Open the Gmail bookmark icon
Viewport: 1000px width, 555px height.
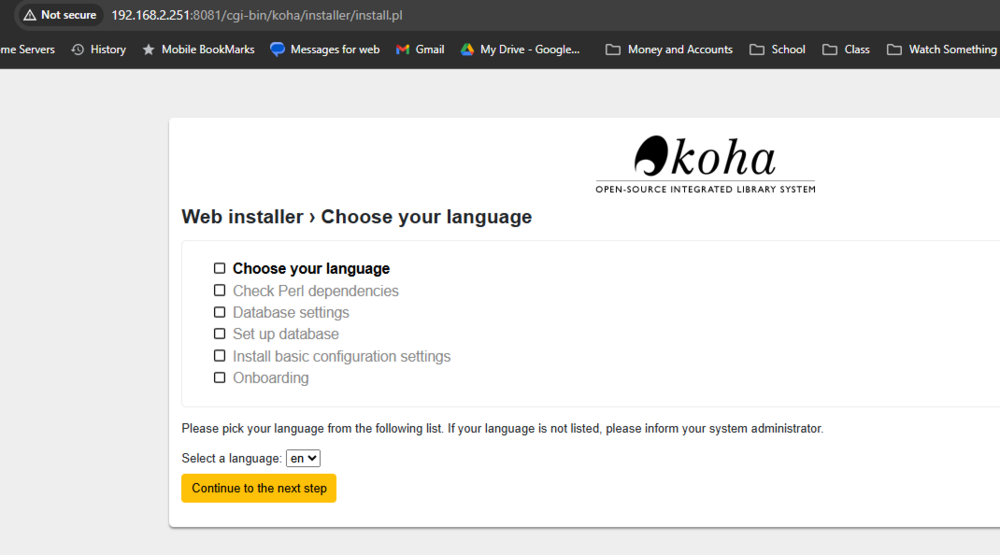pyautogui.click(x=402, y=50)
